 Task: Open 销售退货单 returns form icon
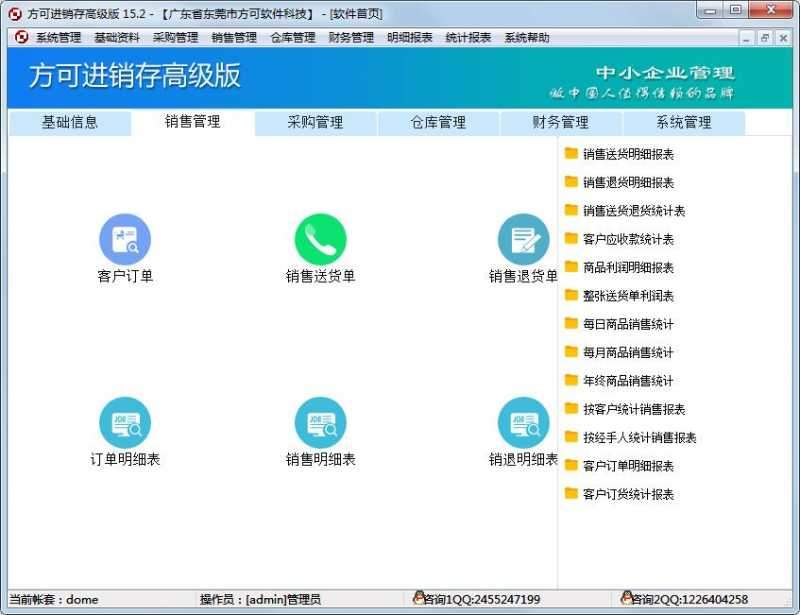pos(524,240)
